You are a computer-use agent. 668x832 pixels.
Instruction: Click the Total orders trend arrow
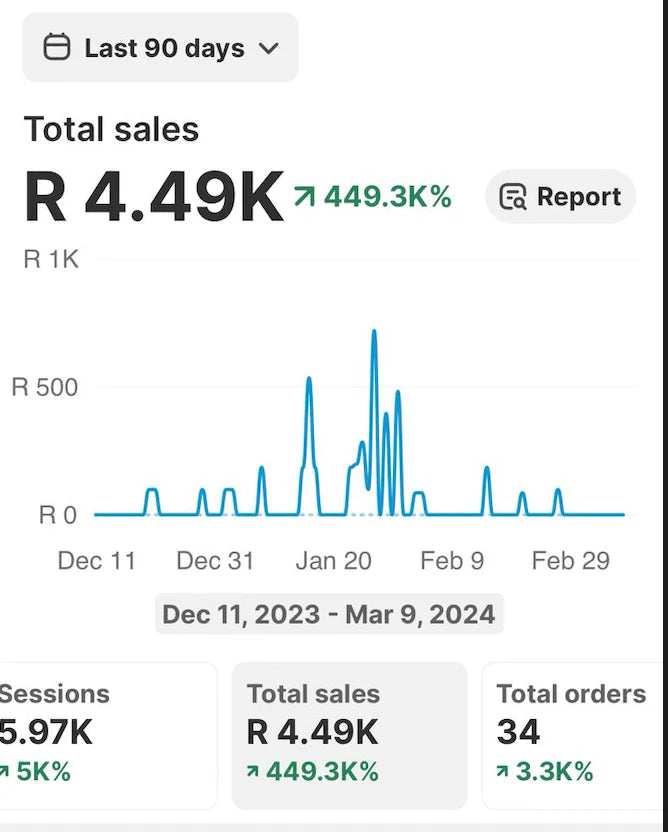pos(504,771)
